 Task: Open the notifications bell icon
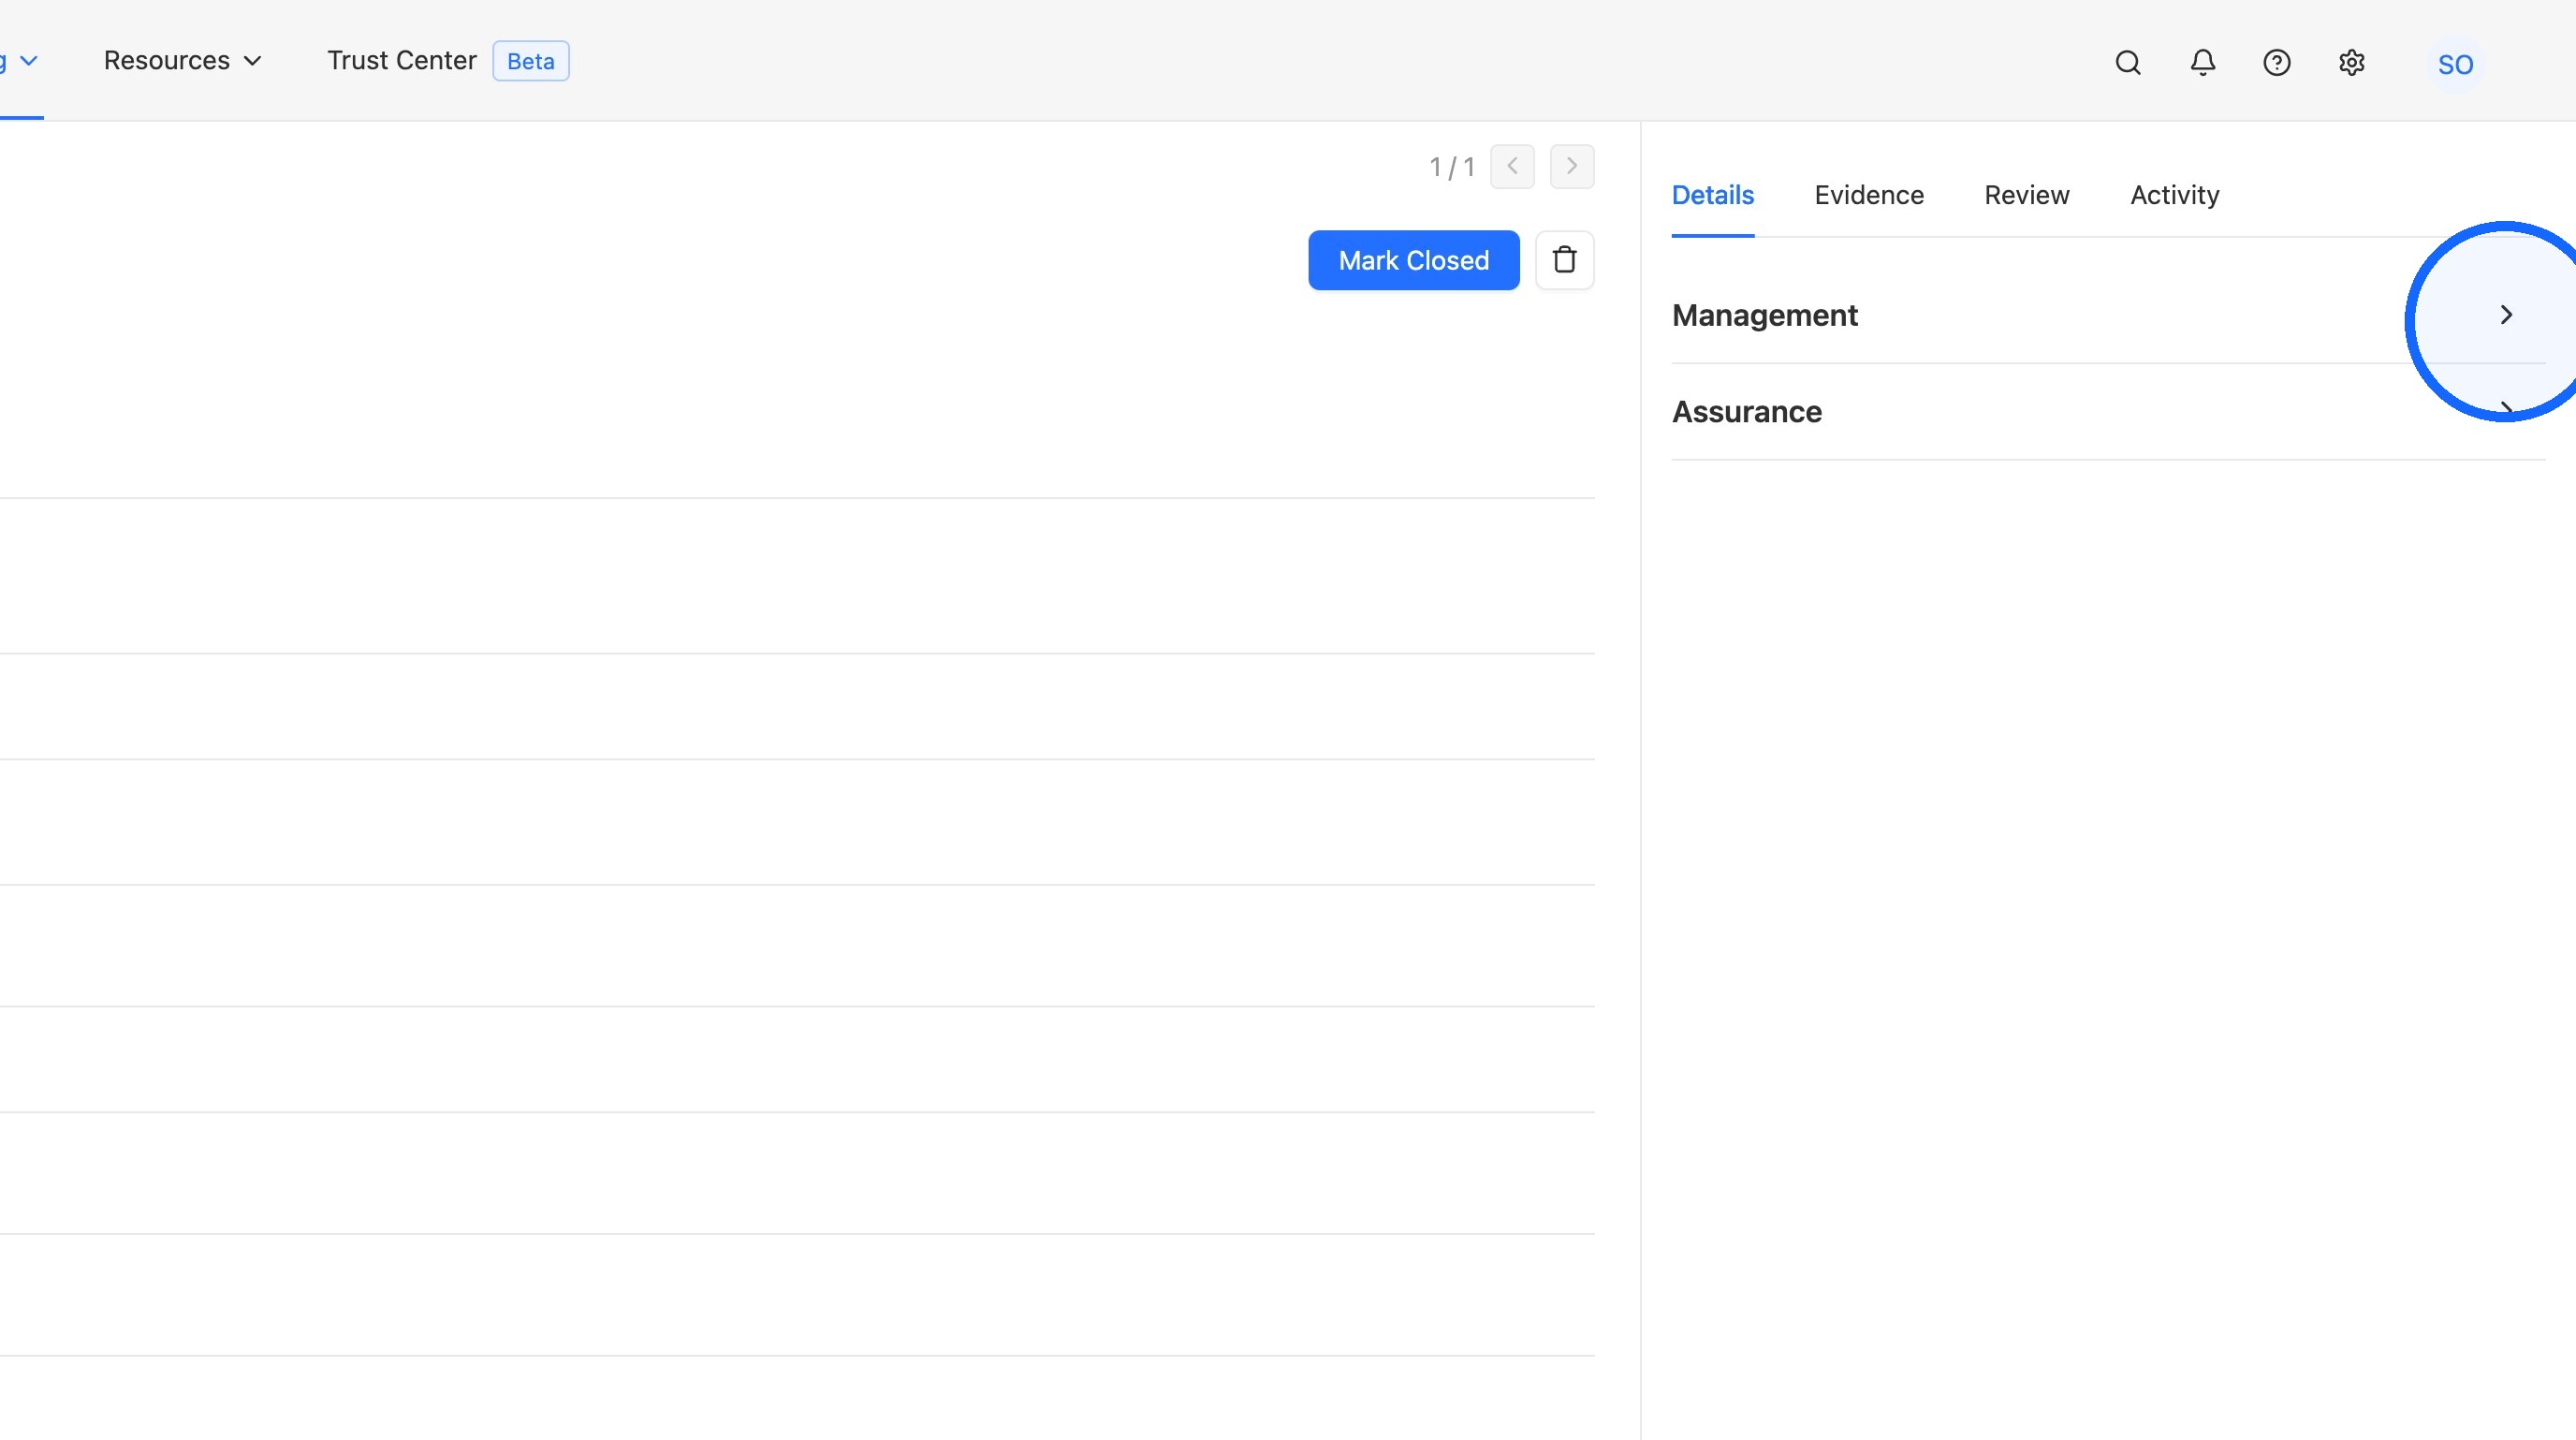[x=2202, y=63]
